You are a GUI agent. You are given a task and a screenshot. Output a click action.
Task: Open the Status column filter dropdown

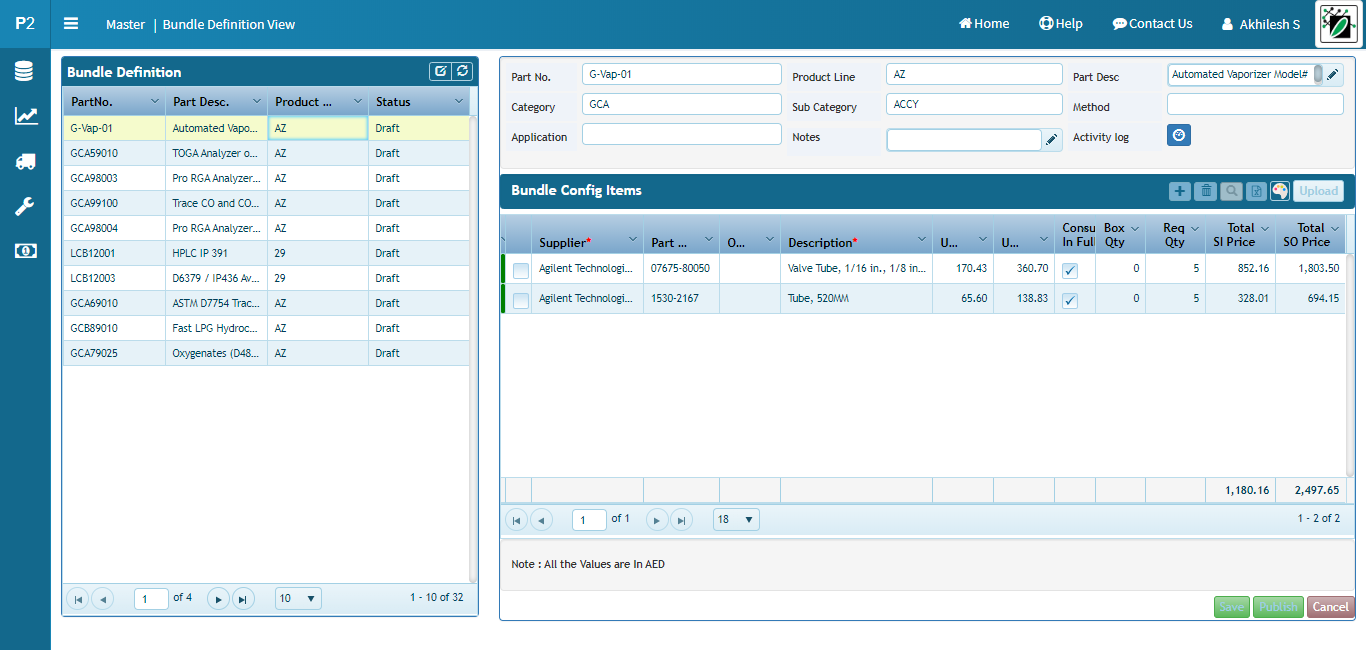pos(459,102)
